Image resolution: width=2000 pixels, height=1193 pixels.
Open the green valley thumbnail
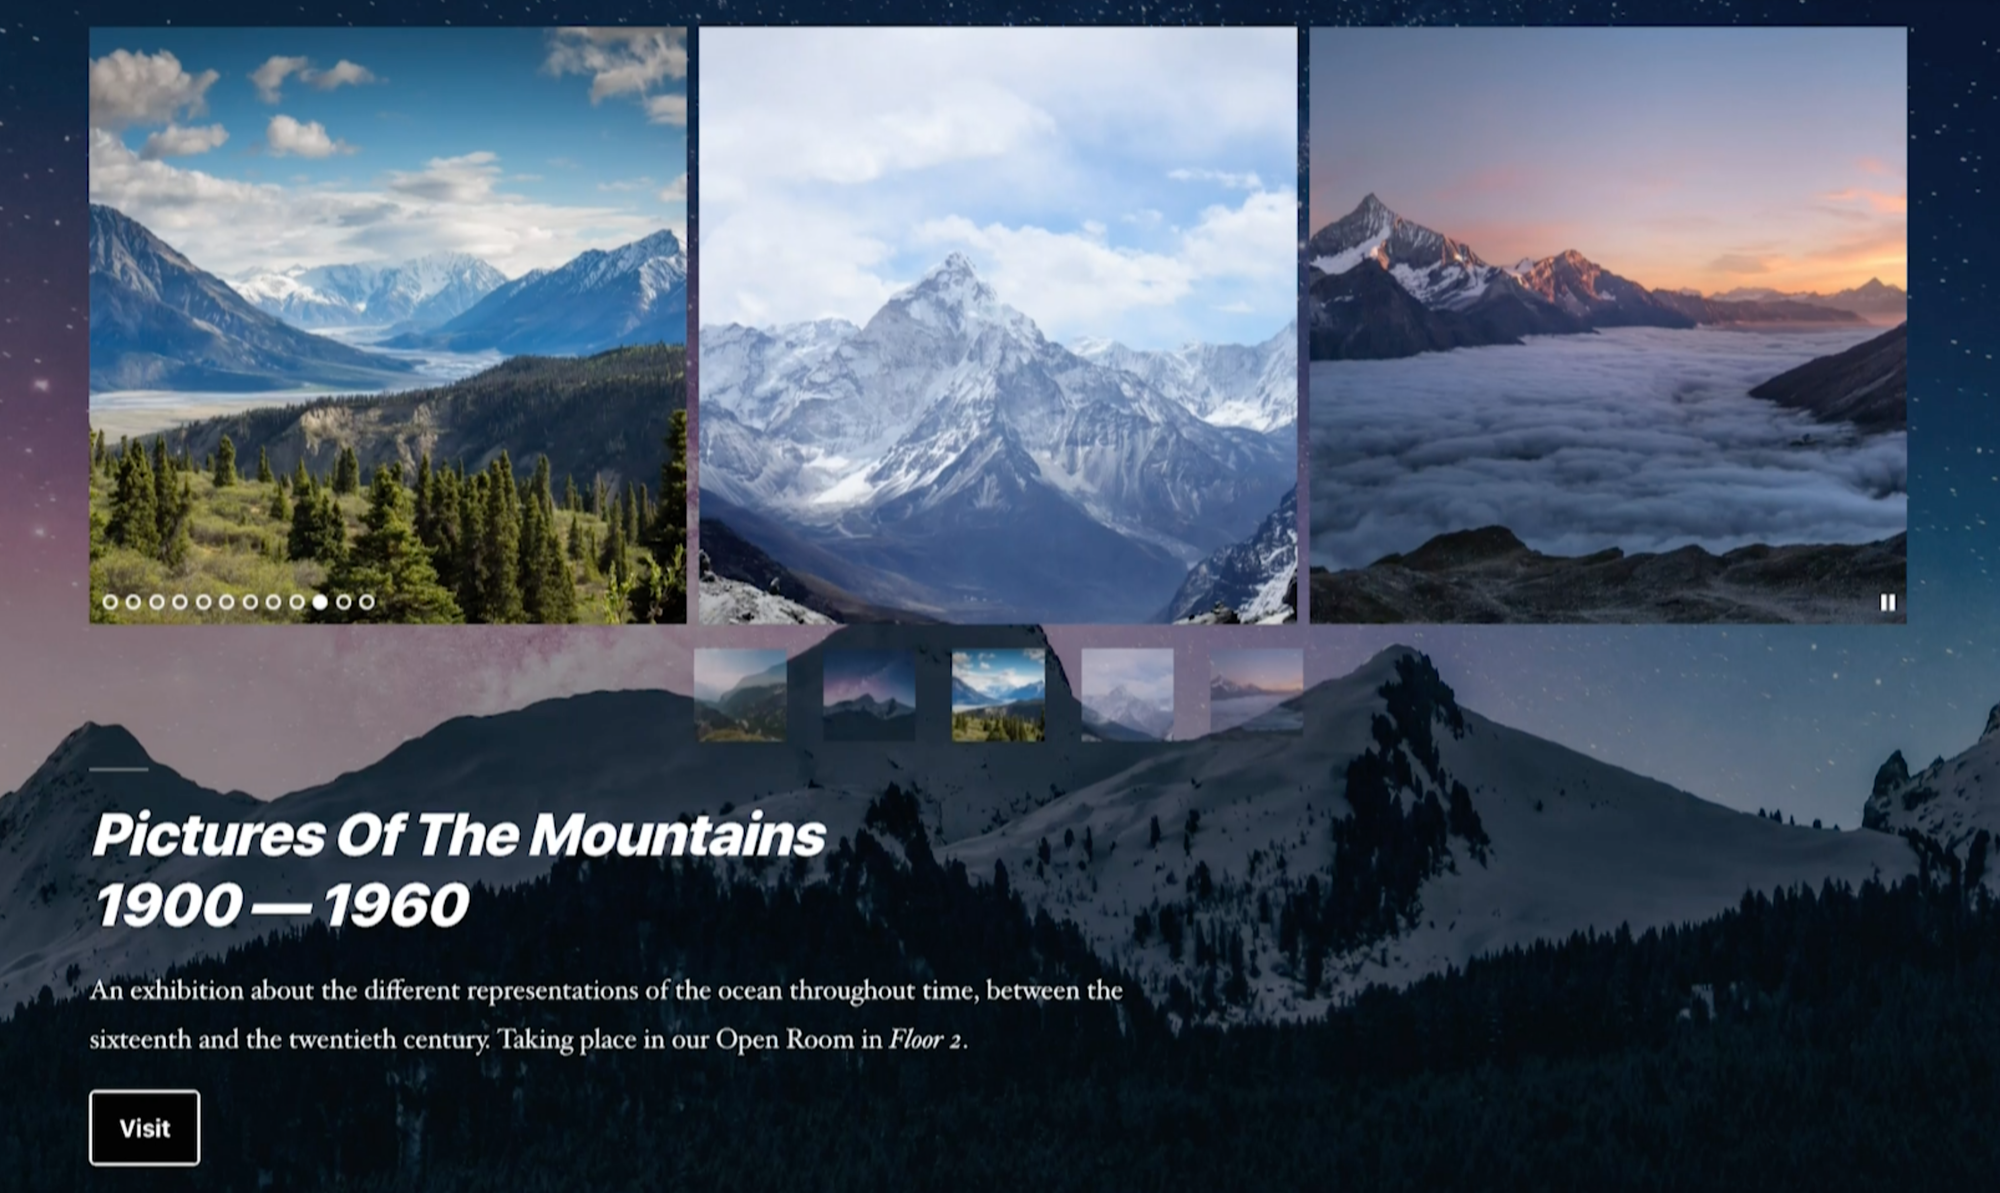(x=740, y=695)
